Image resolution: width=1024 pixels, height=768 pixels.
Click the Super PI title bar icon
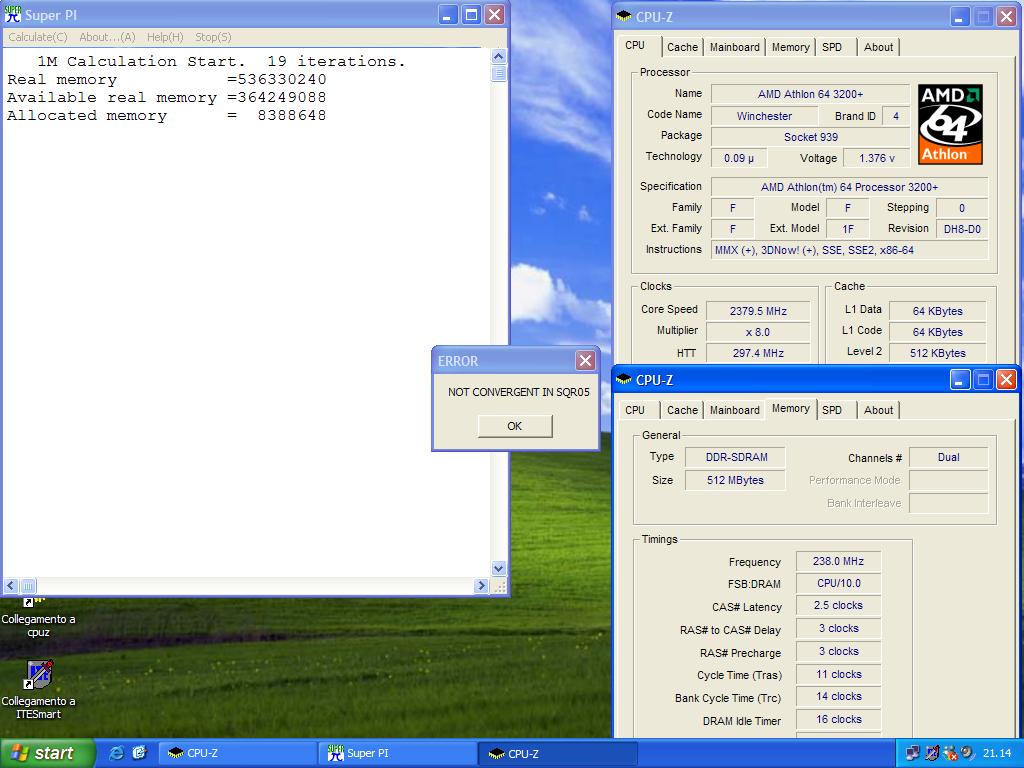point(13,14)
